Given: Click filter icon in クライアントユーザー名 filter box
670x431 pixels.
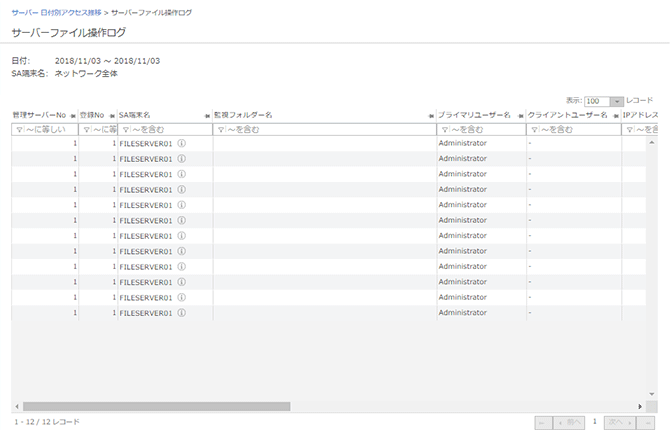Looking at the screenshot, I should pyautogui.click(x=535, y=130).
